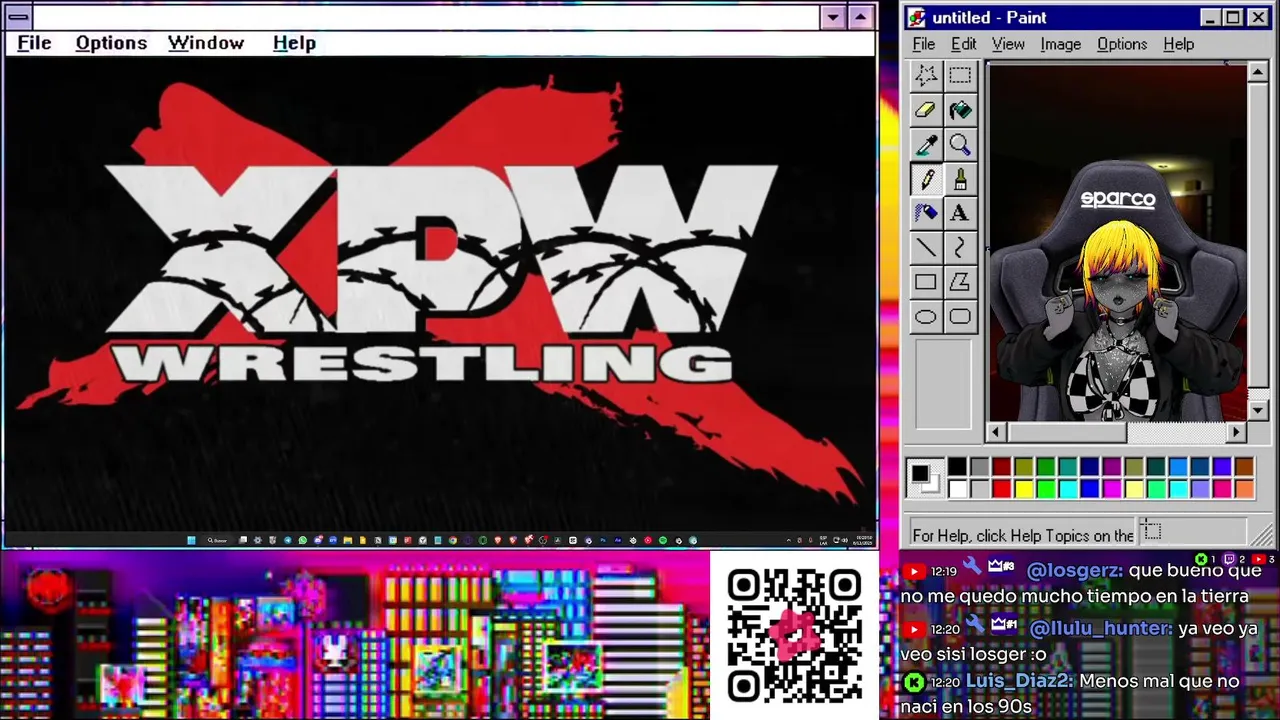Pick the Rounded Rectangle tool
The width and height of the screenshot is (1280, 720).
pos(960,317)
